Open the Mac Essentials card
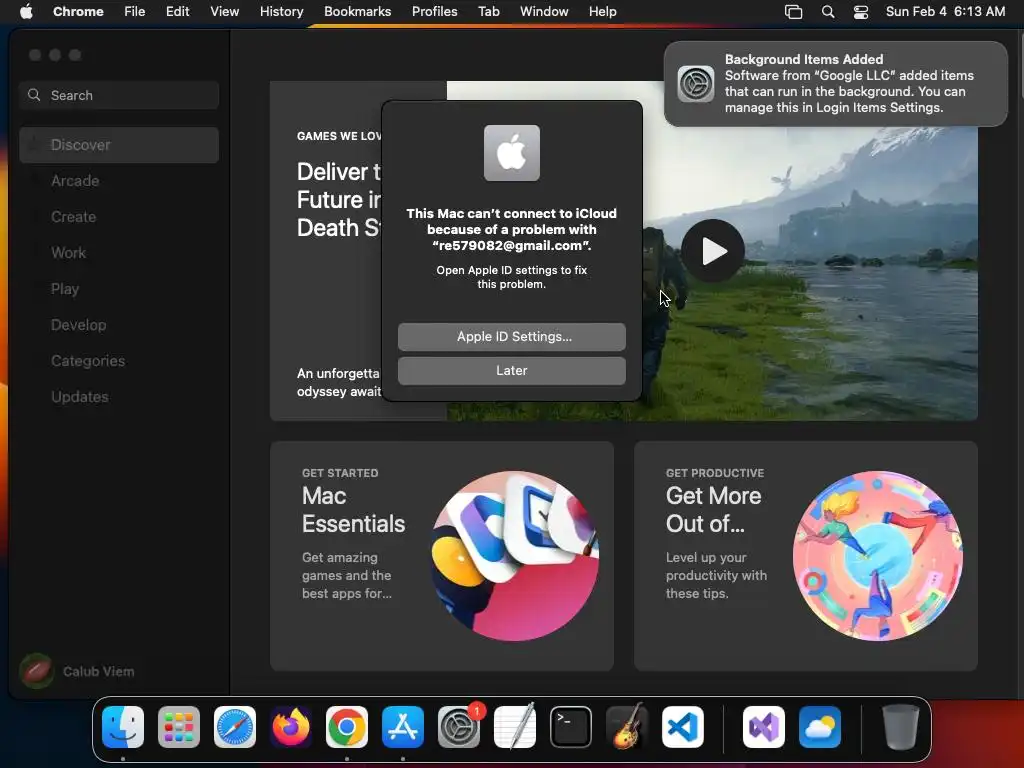Screen dimensions: 1024x768 tap(441, 556)
